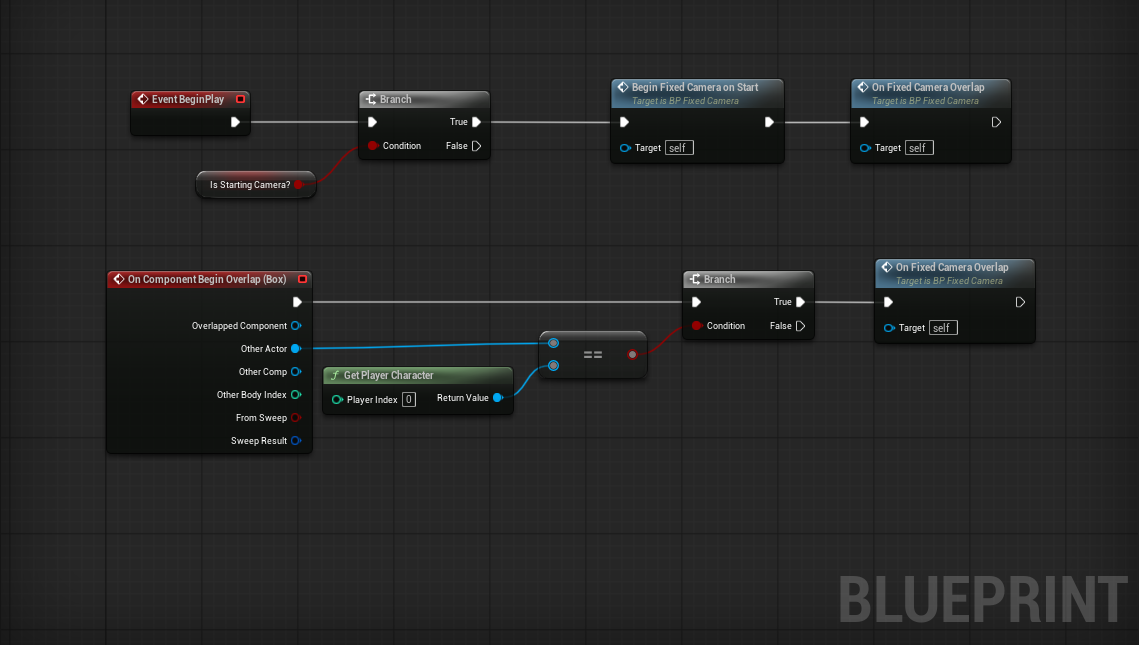Click the lower Branch node's Condition pin
1139x645 pixels.
697,326
